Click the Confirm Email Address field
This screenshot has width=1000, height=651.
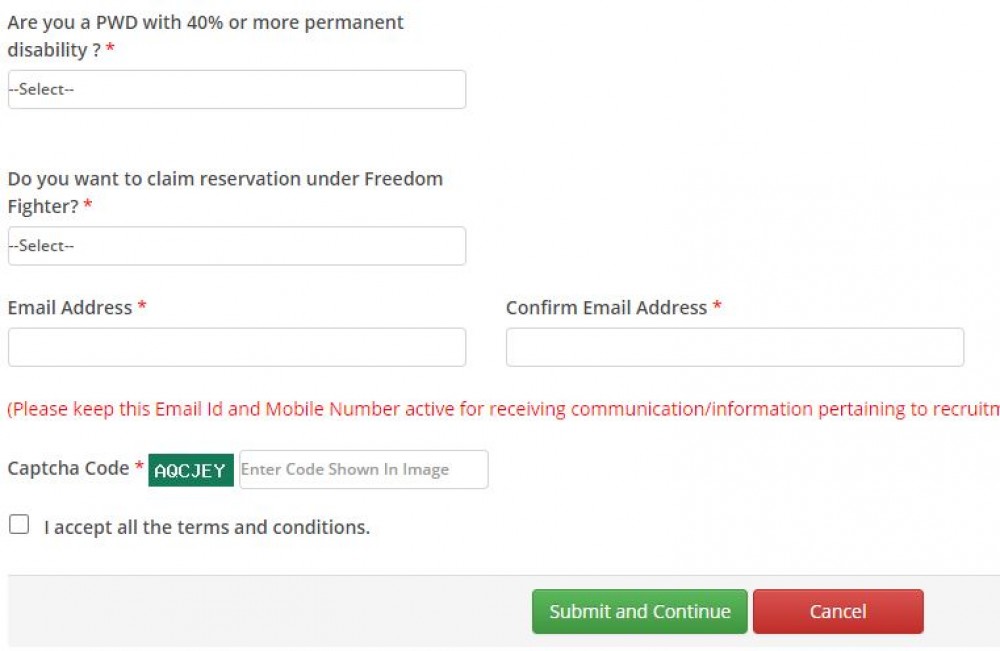point(734,347)
